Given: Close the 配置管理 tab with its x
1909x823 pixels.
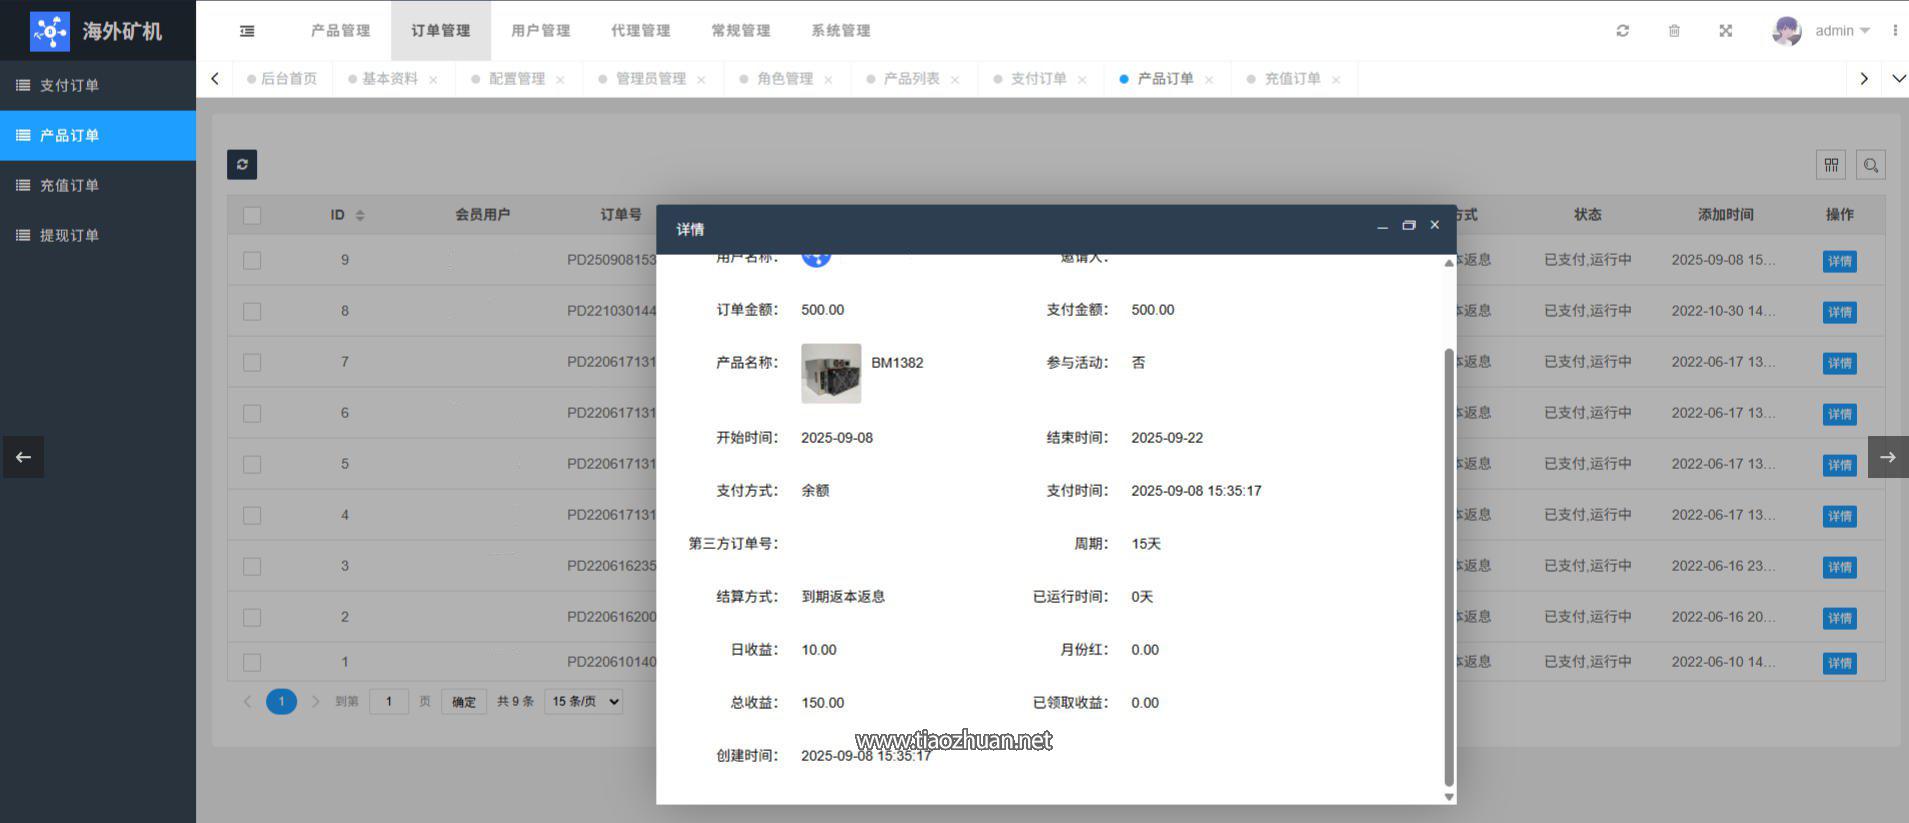Looking at the screenshot, I should (560, 80).
